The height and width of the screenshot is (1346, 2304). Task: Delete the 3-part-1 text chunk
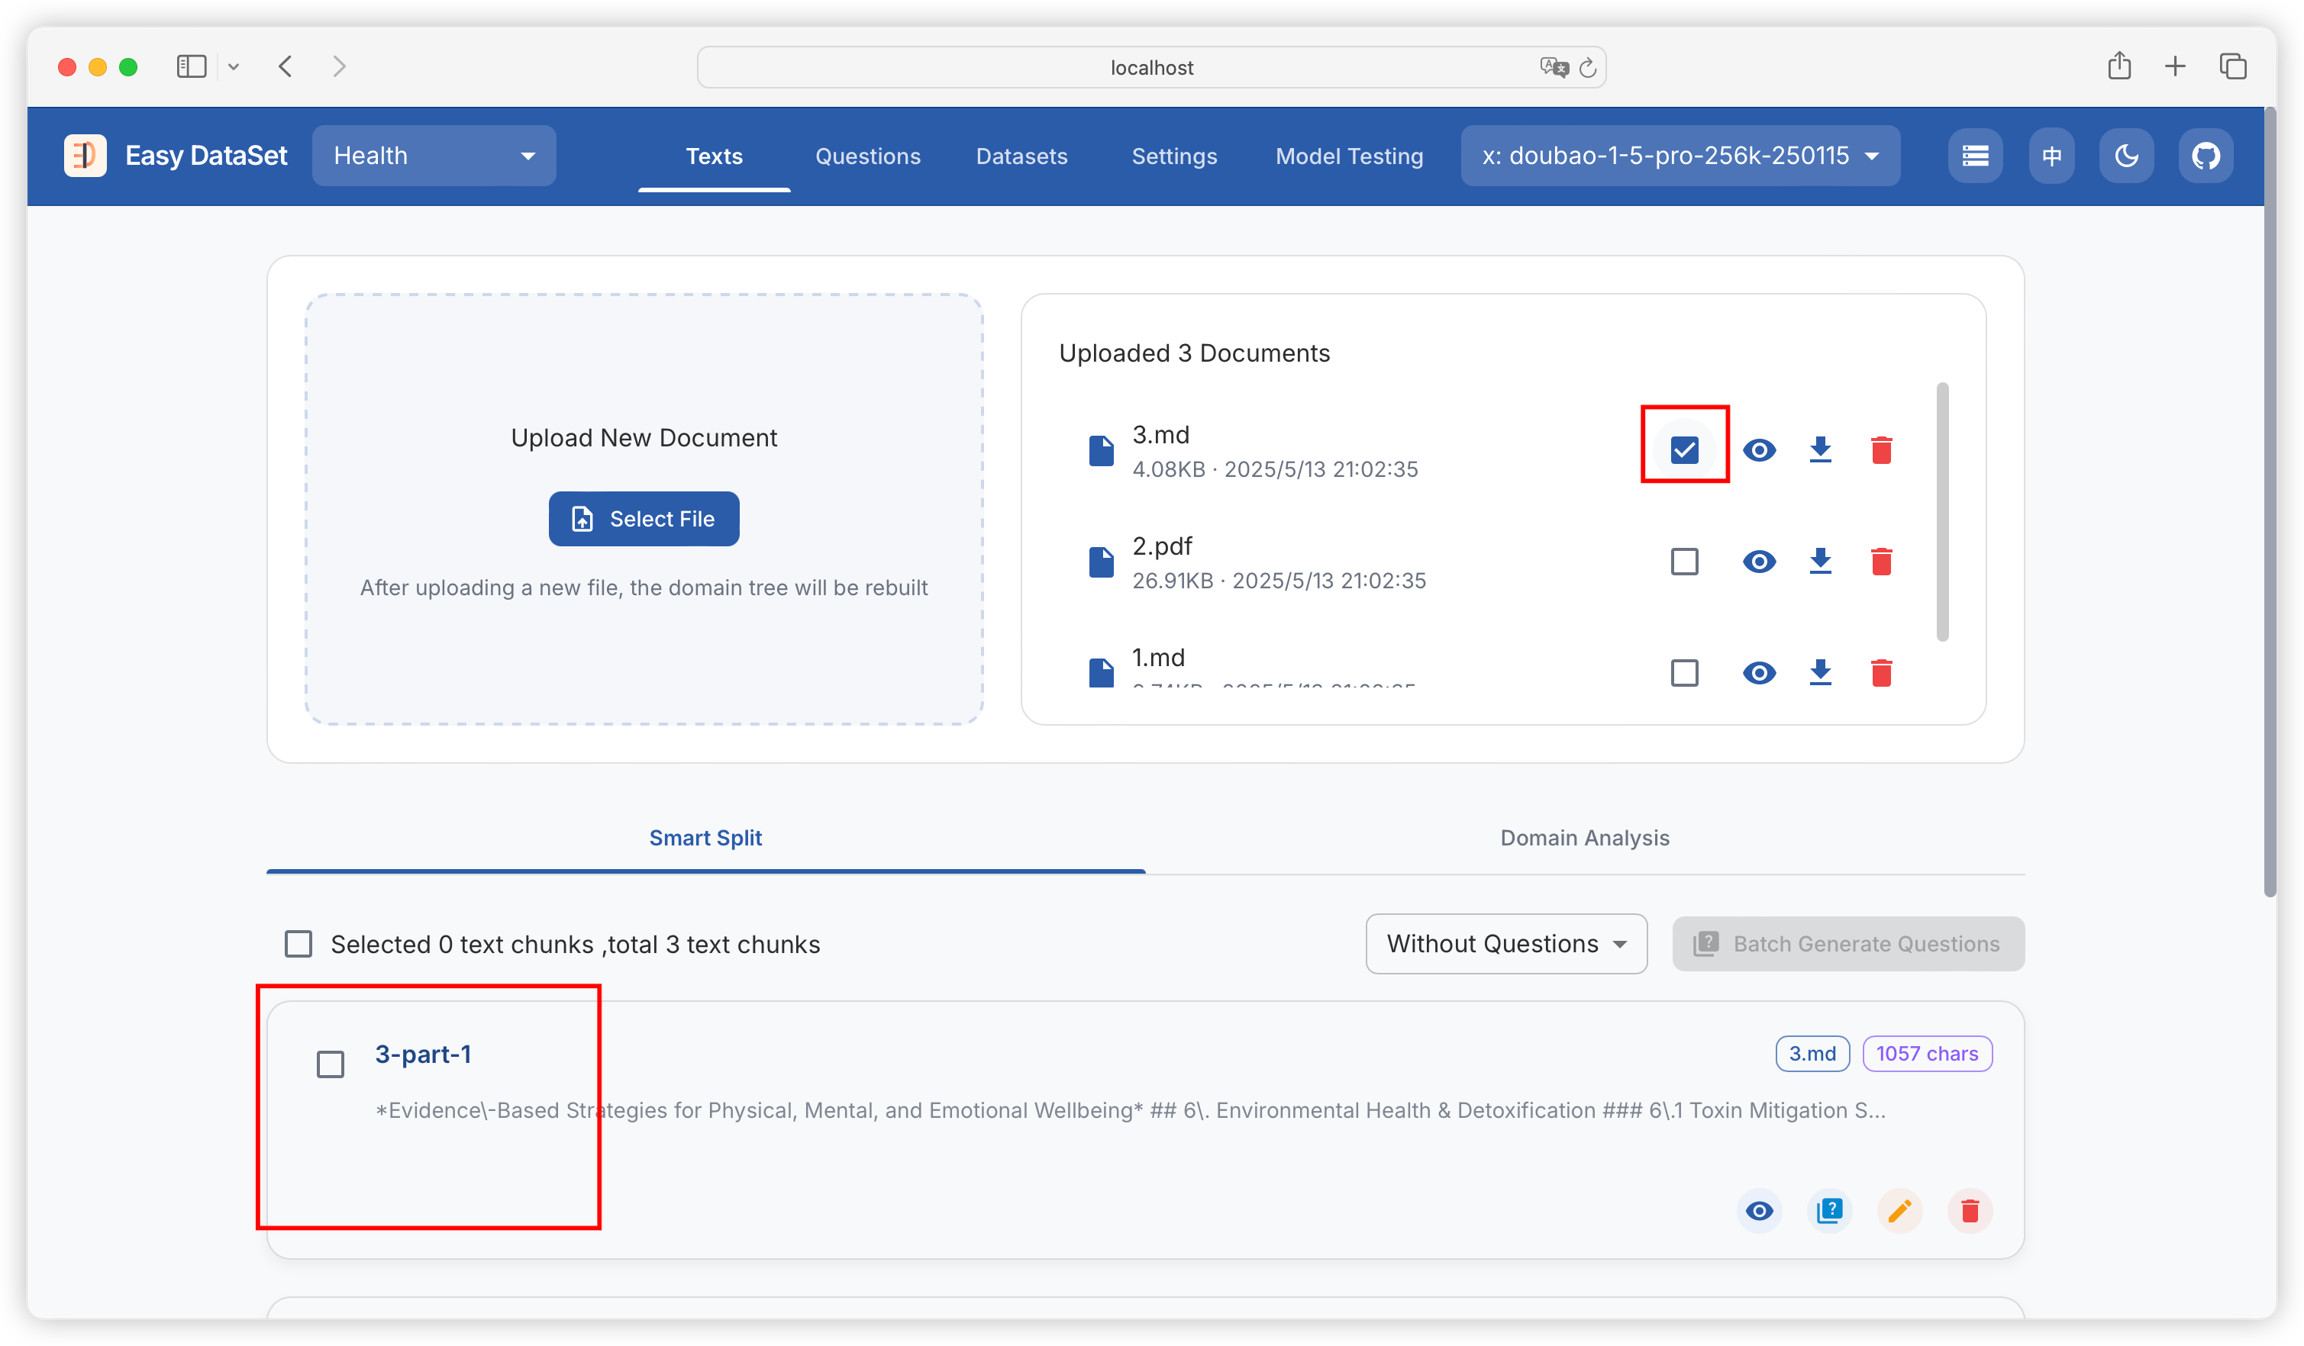pos(1969,1211)
